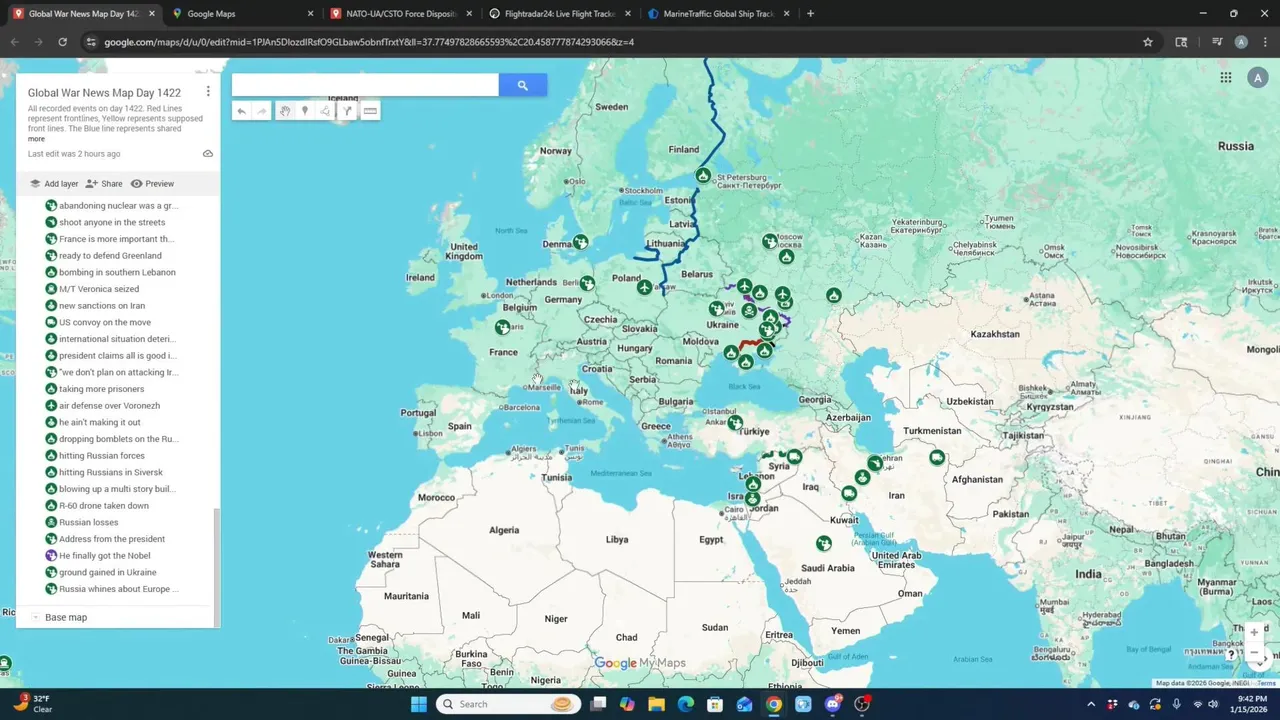
Task: Click the map marker in Saudi Arabia
Action: click(x=823, y=543)
